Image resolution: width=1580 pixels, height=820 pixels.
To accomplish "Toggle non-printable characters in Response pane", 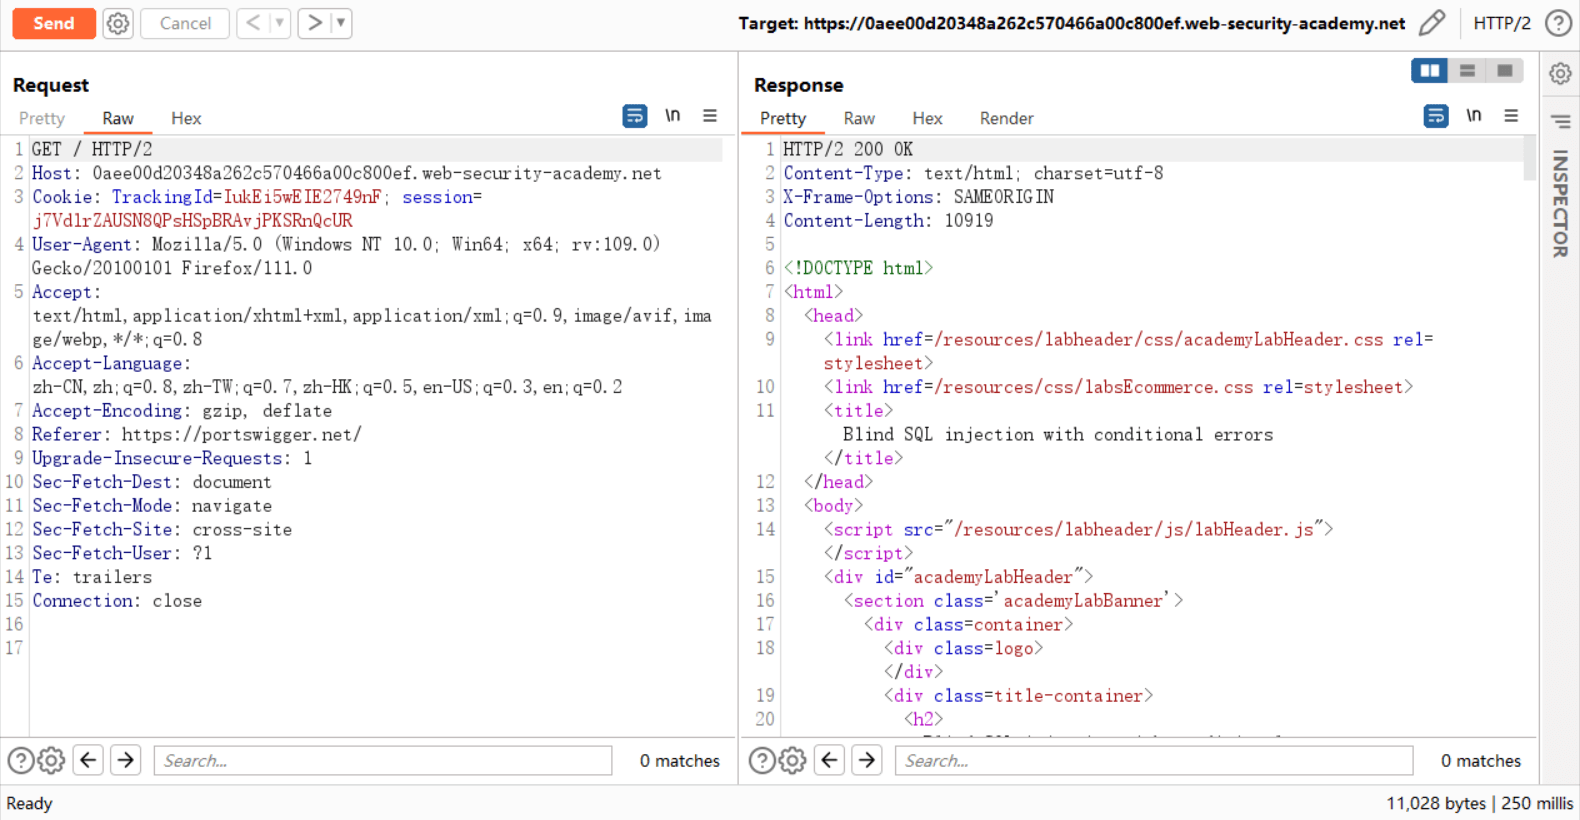I will click(1473, 116).
